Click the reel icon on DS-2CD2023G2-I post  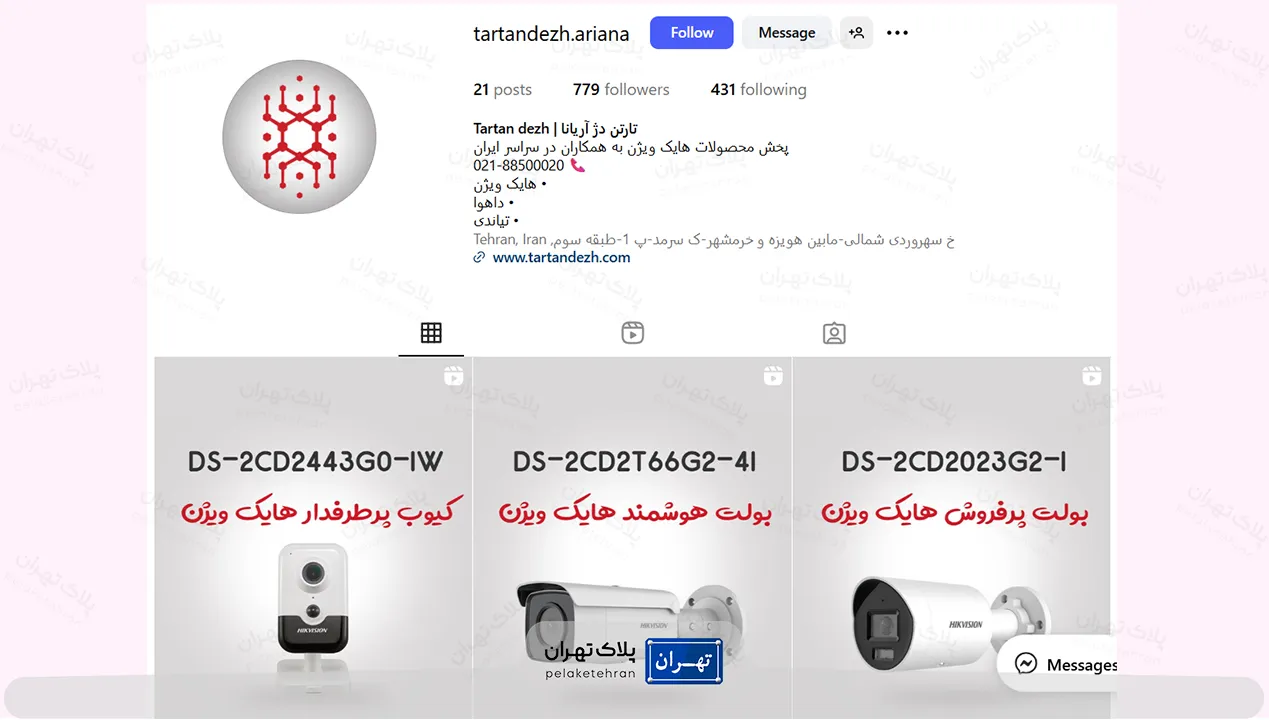pyautogui.click(x=1091, y=375)
